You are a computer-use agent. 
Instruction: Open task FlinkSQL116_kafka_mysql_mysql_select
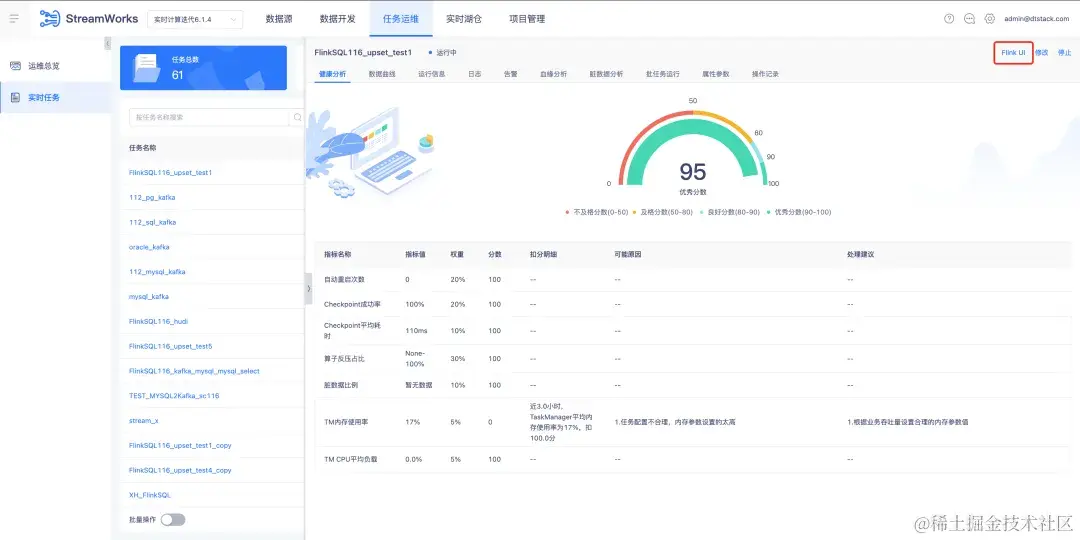(x=194, y=371)
